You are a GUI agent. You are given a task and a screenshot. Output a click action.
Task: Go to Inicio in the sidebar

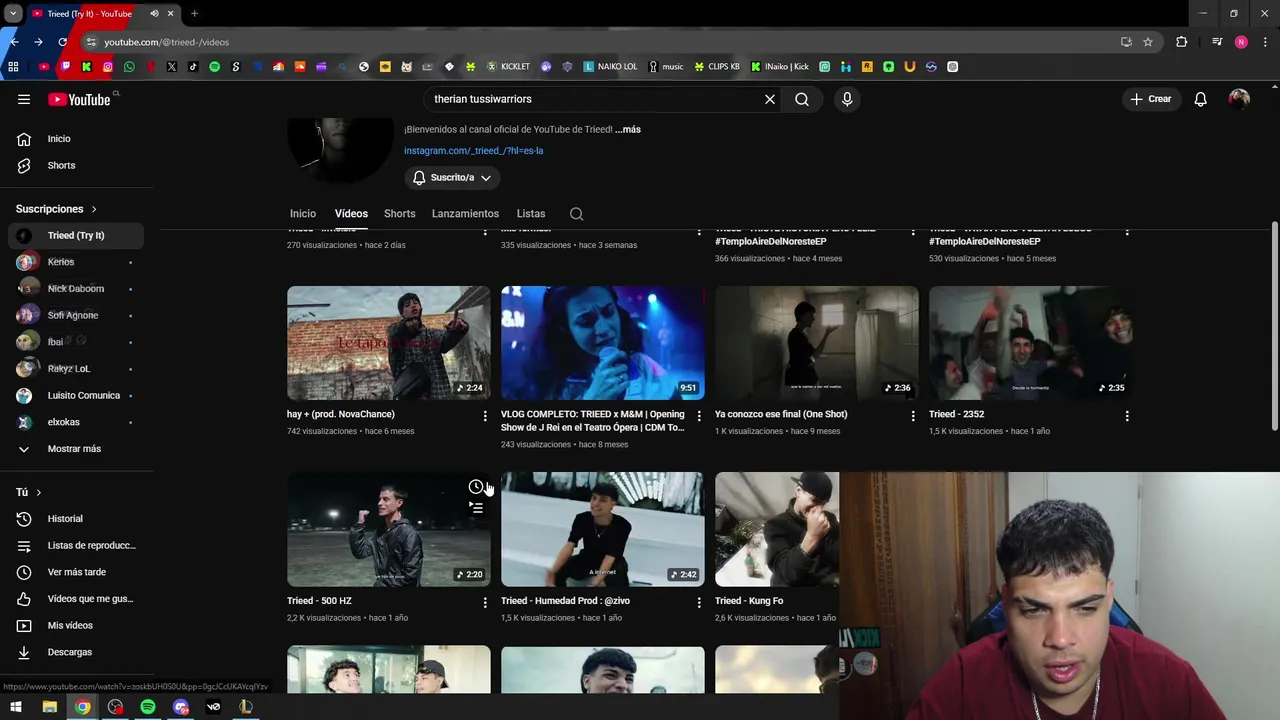point(77,139)
